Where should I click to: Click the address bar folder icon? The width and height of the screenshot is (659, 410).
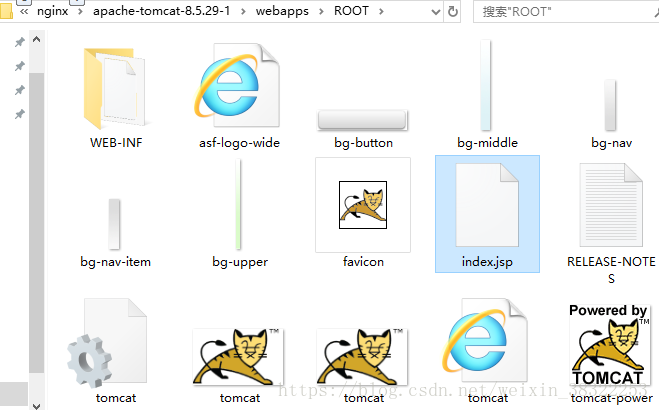[x=6, y=11]
